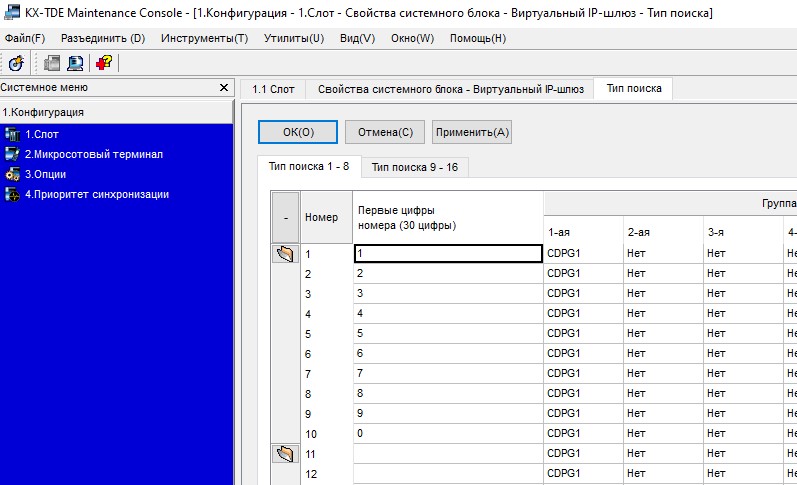
Task: Click the hand pointer icon in row 11
Action: coord(285,453)
